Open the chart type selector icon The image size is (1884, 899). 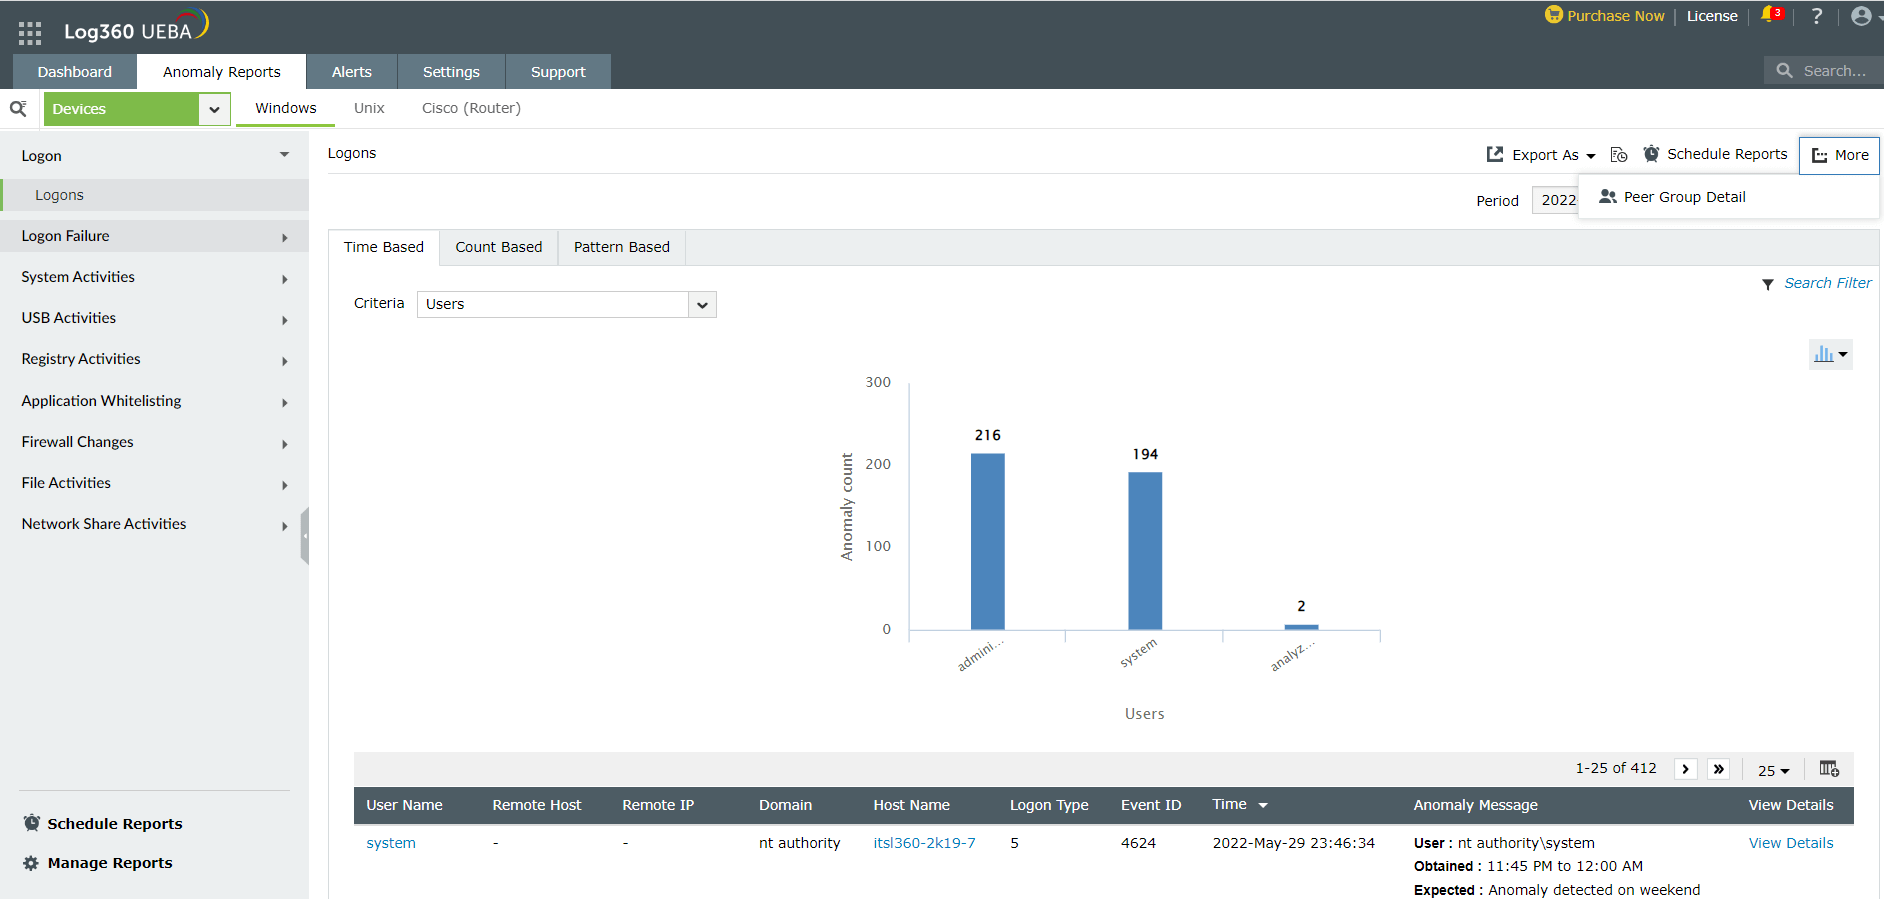[1830, 354]
